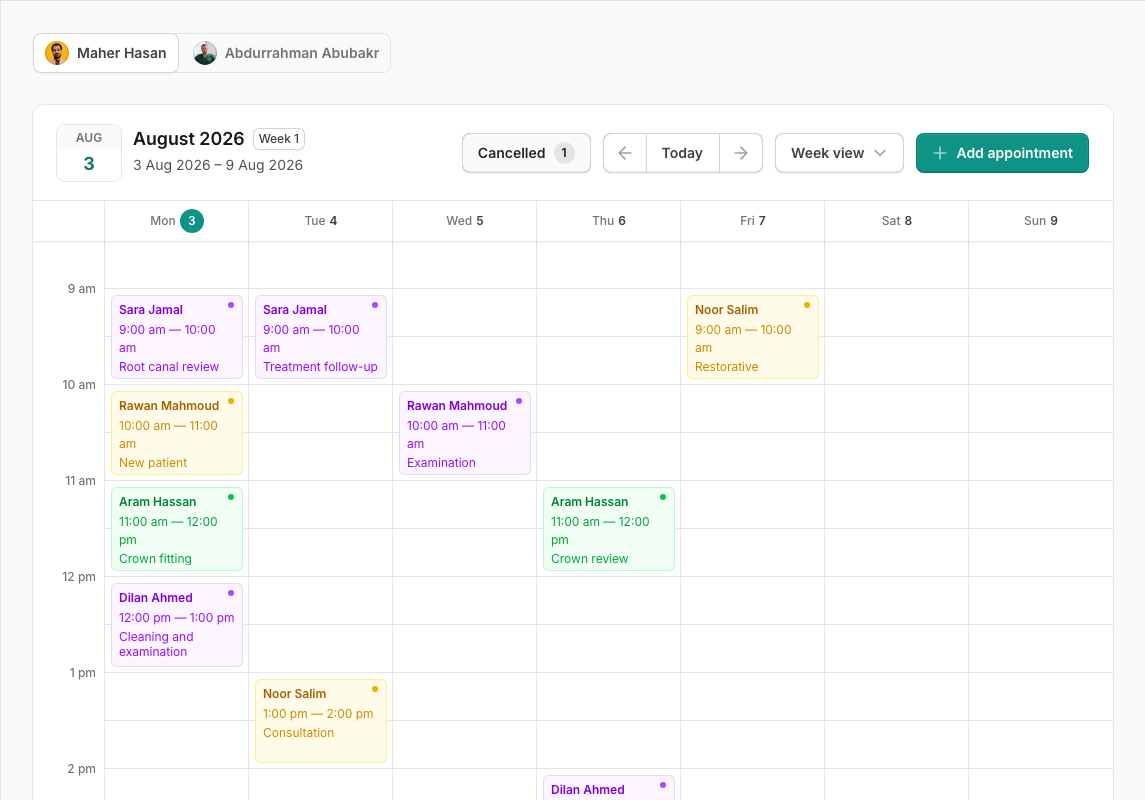Select the Tue 4 column header
This screenshot has width=1145, height=800.
point(321,221)
